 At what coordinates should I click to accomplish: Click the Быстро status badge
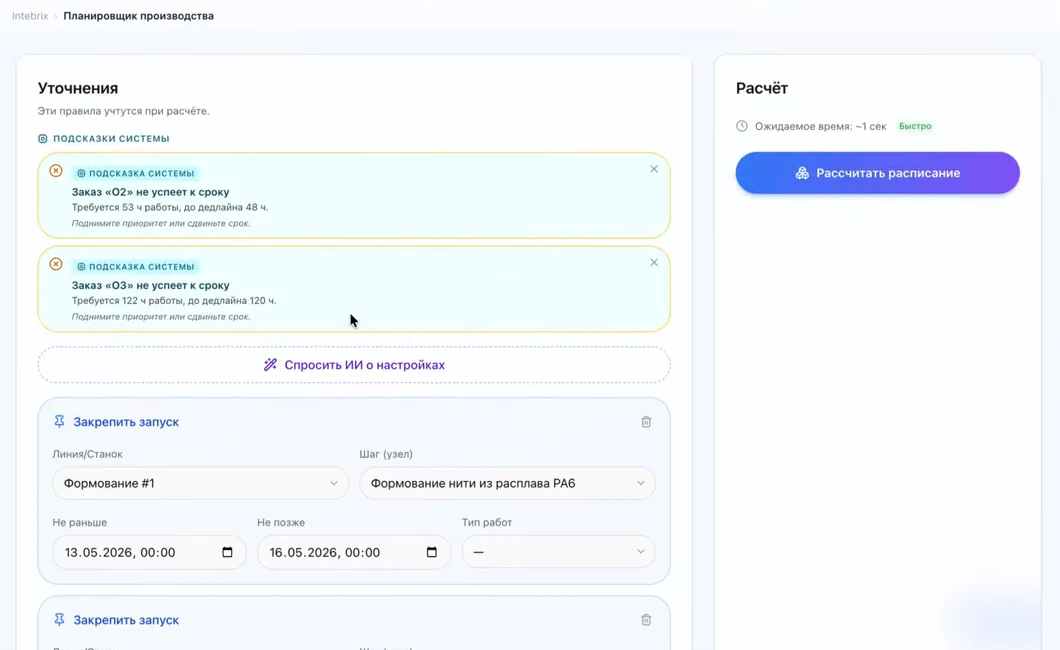(x=915, y=126)
